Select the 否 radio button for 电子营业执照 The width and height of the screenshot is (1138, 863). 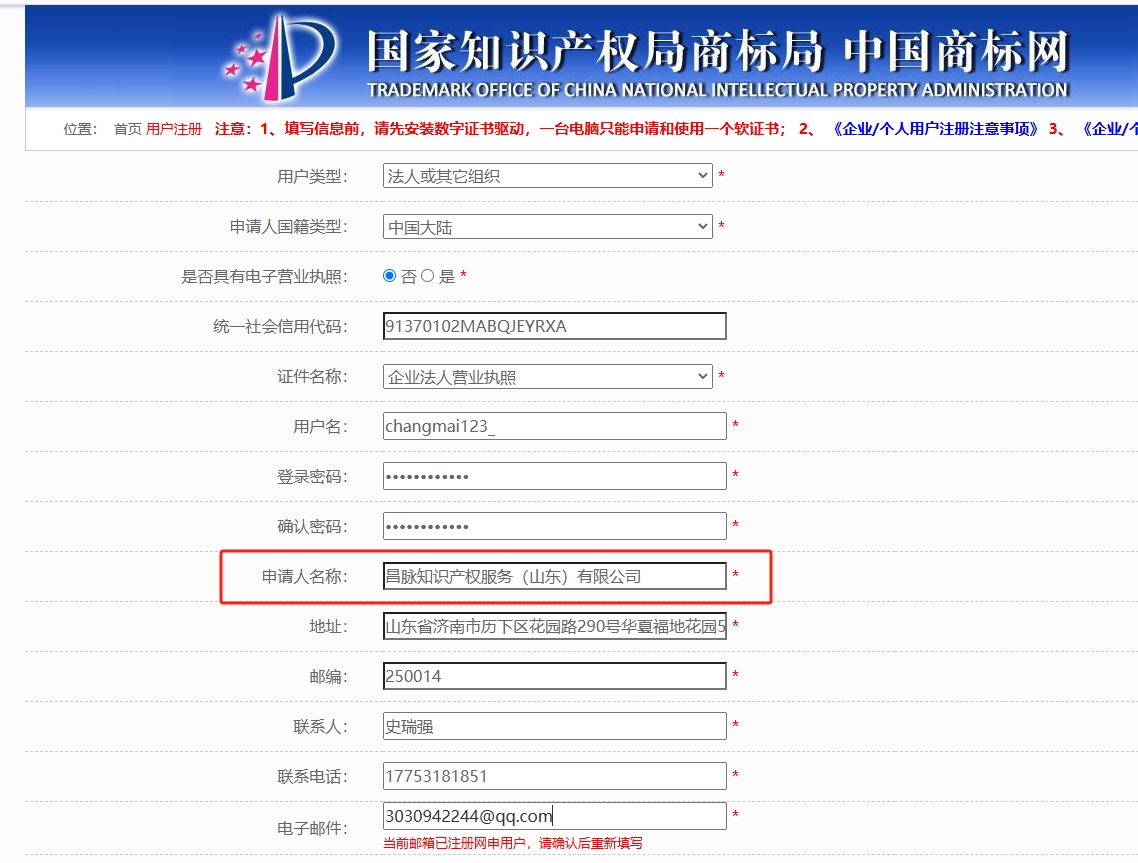[390, 276]
